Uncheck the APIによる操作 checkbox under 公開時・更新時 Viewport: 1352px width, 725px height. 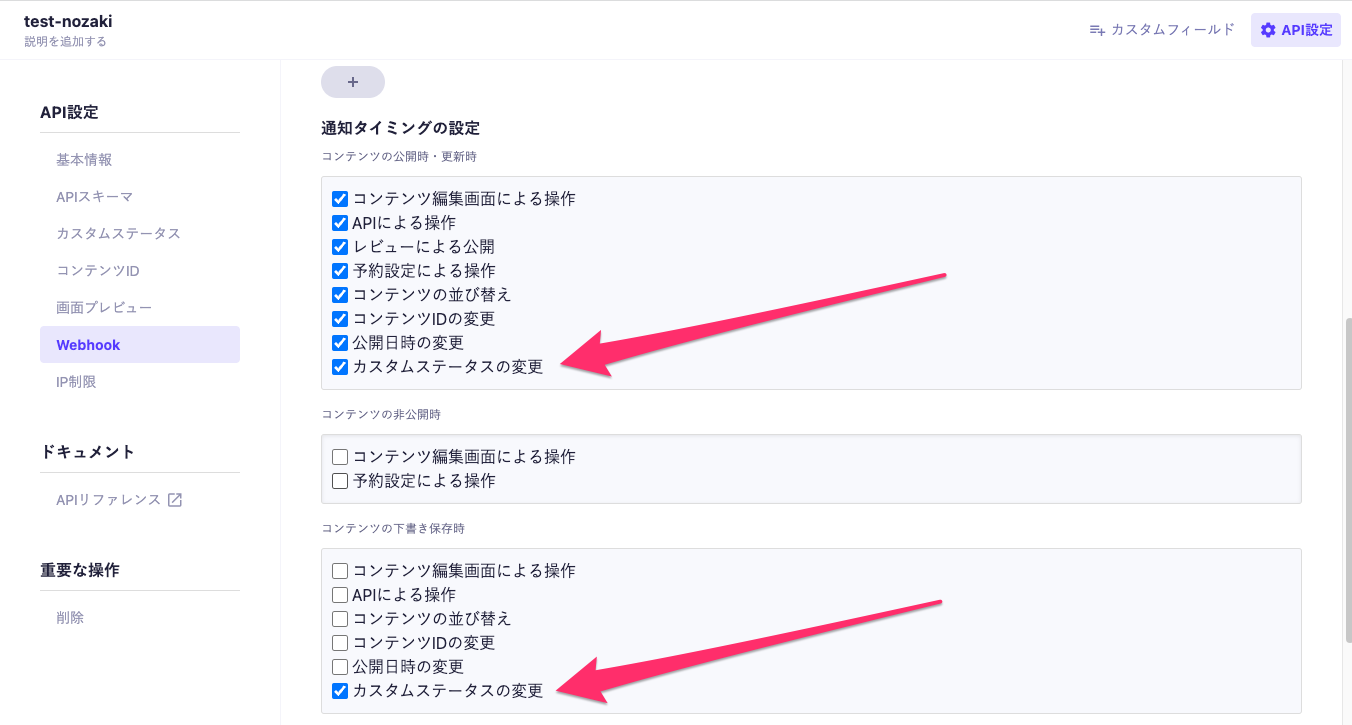coord(340,223)
